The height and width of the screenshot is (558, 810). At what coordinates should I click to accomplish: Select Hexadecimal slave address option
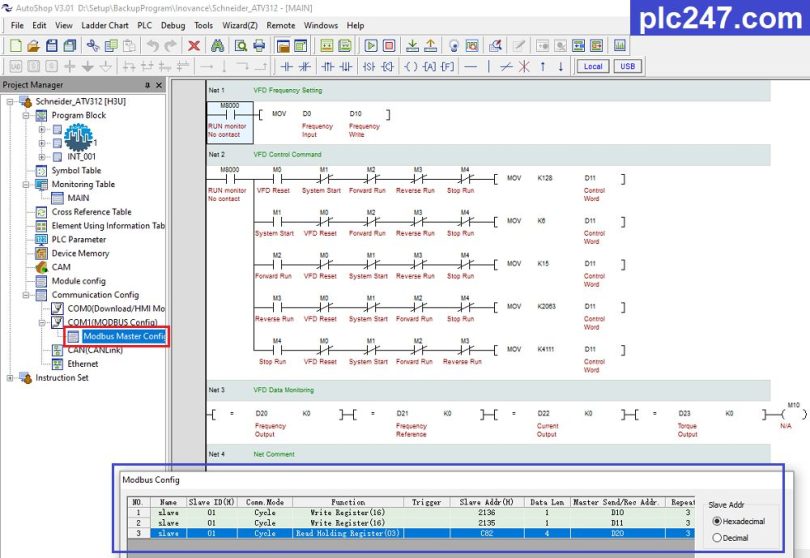[716, 521]
